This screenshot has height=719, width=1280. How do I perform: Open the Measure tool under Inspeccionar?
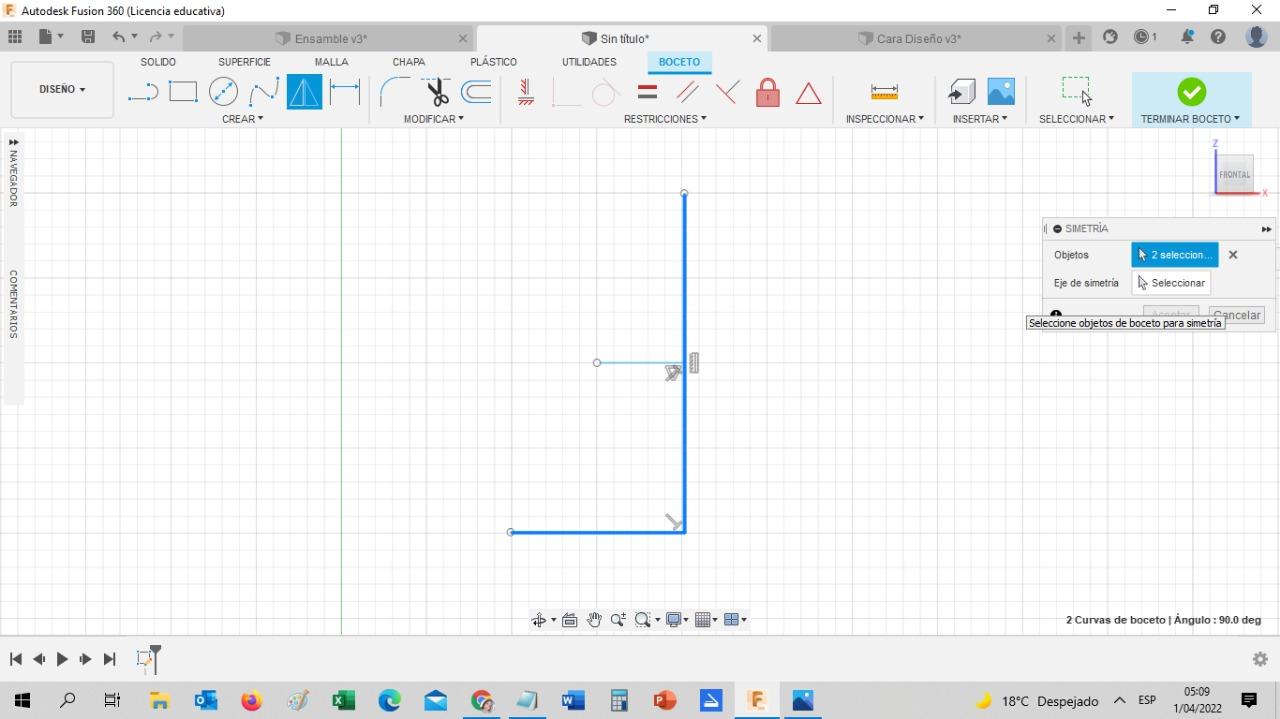point(884,92)
